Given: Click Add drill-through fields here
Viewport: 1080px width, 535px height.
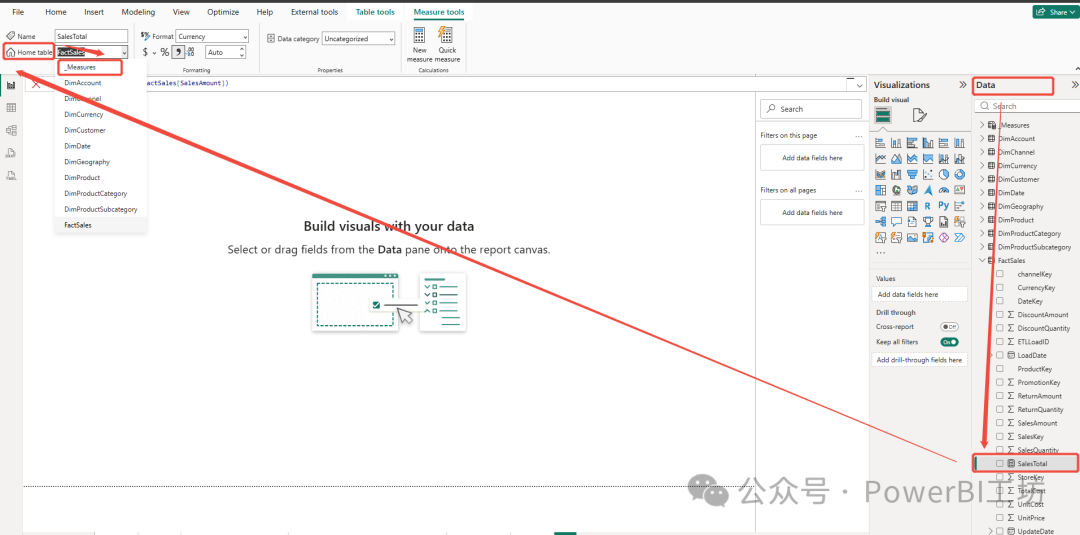Looking at the screenshot, I should (919, 360).
